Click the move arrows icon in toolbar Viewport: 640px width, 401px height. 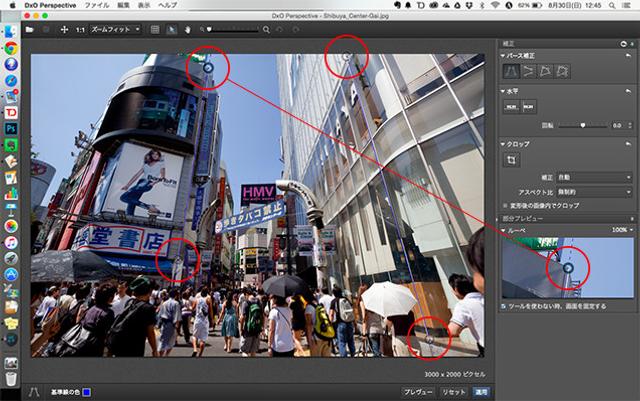coord(64,30)
